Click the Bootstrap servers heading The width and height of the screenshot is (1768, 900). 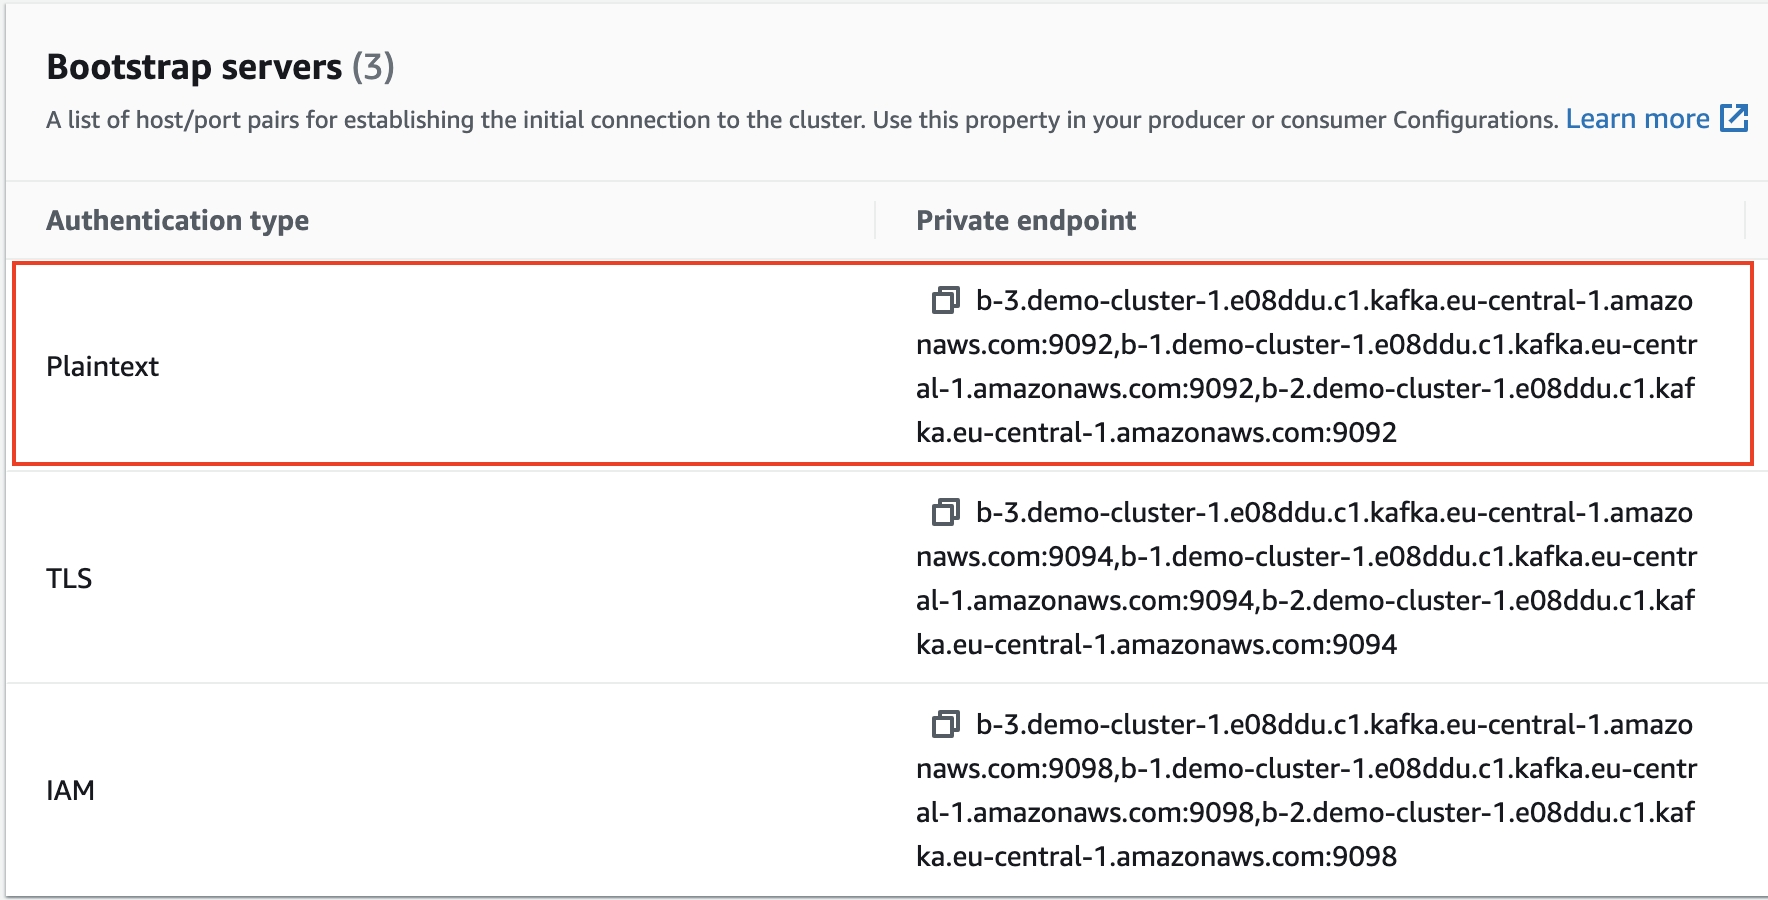(194, 67)
